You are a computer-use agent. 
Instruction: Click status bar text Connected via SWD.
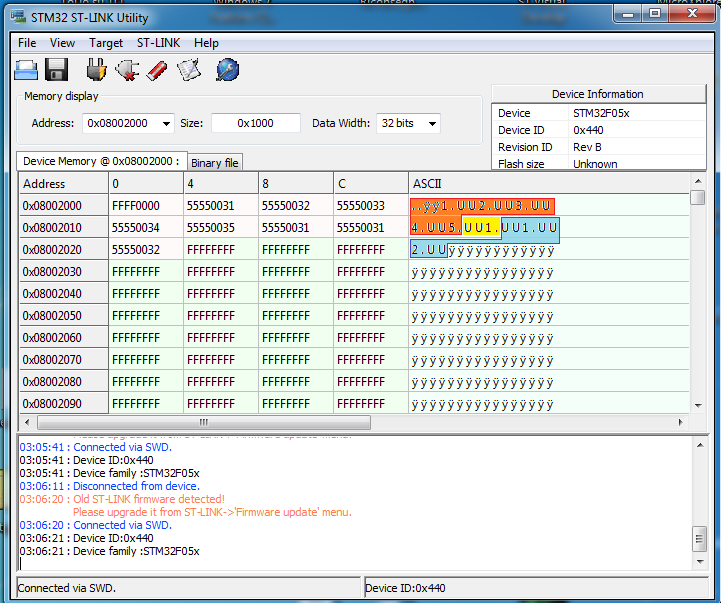pyautogui.click(x=67, y=588)
